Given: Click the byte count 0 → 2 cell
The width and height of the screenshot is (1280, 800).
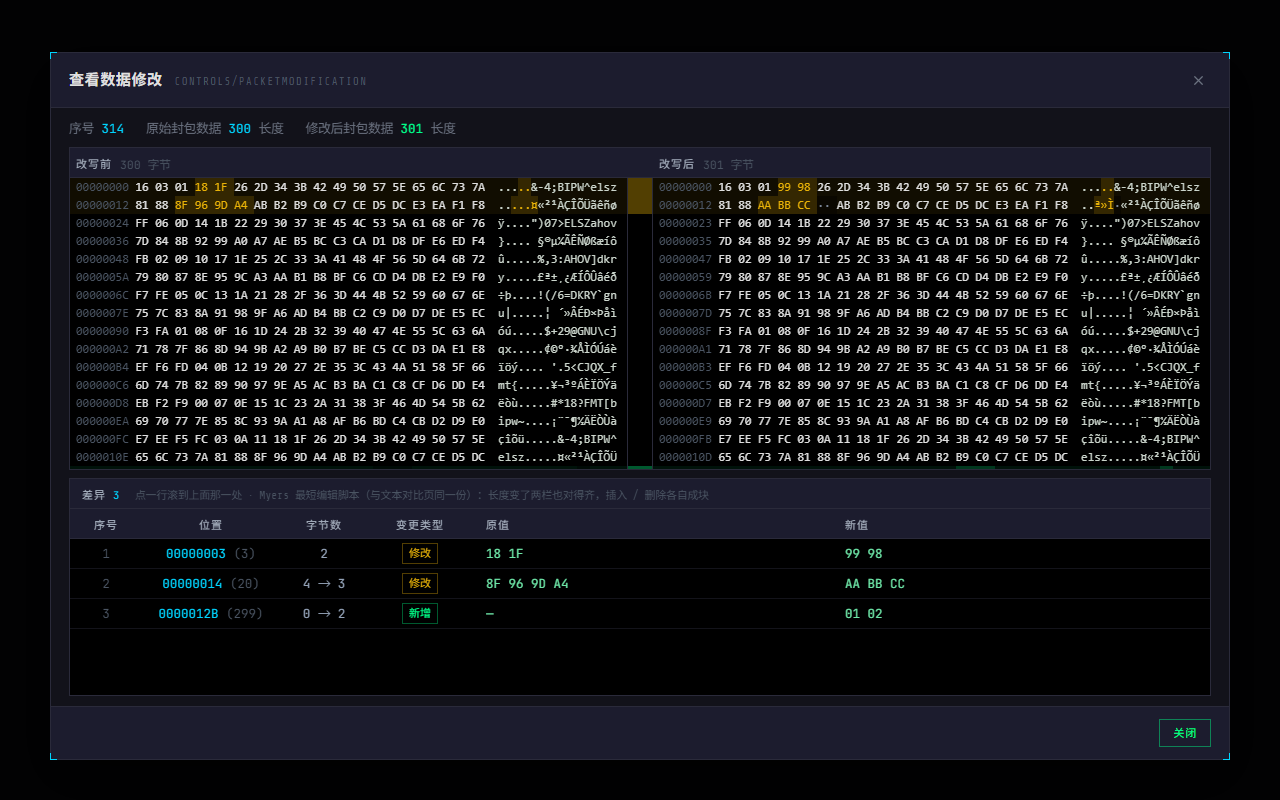Looking at the screenshot, I should pos(324,613).
